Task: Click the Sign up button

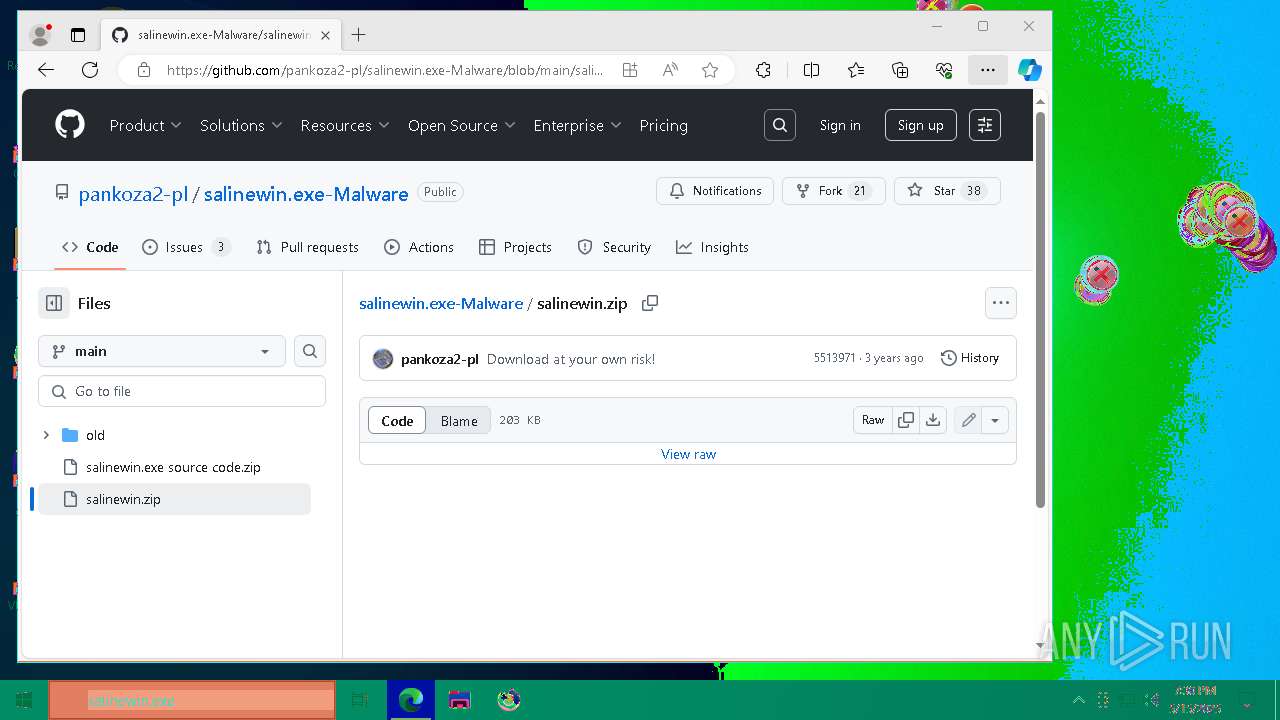Action: point(921,125)
